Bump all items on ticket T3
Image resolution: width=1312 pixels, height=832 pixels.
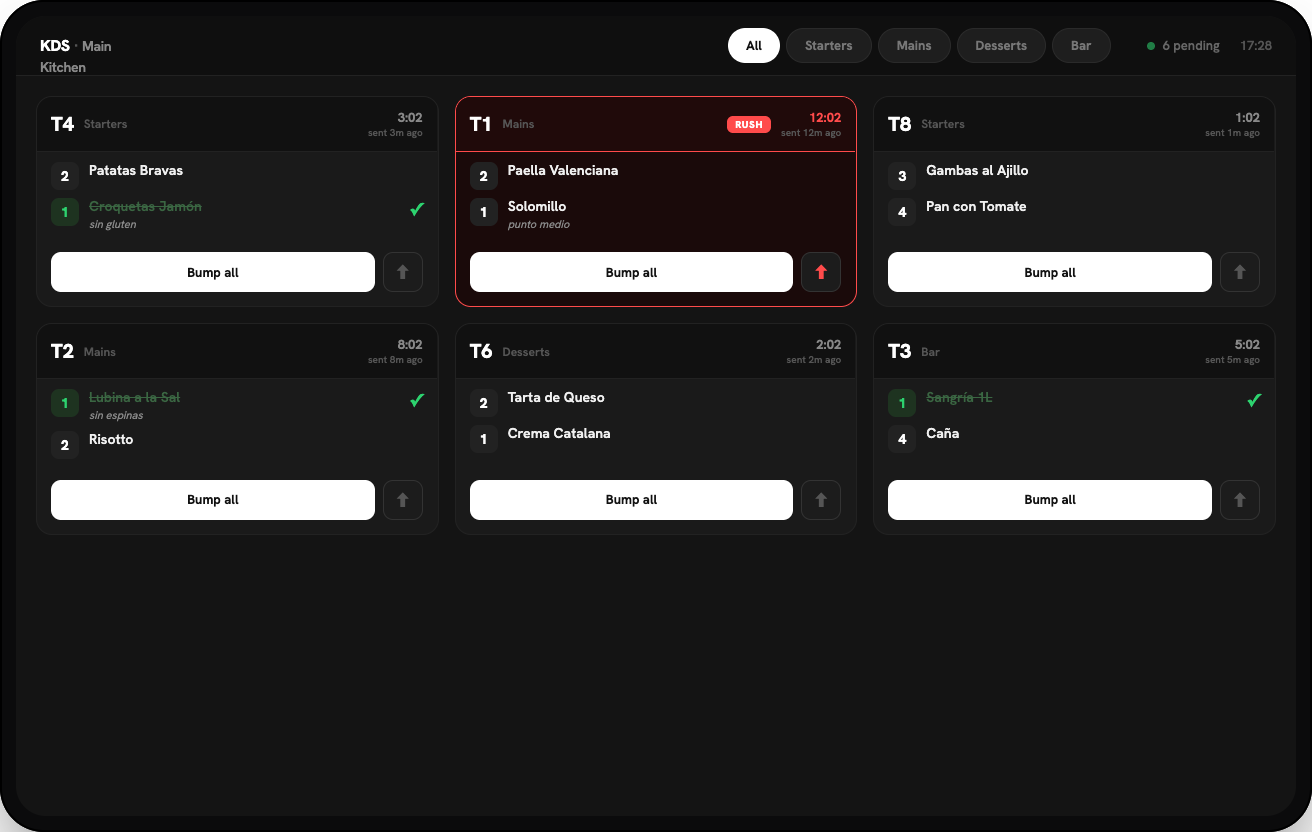[x=1050, y=500]
